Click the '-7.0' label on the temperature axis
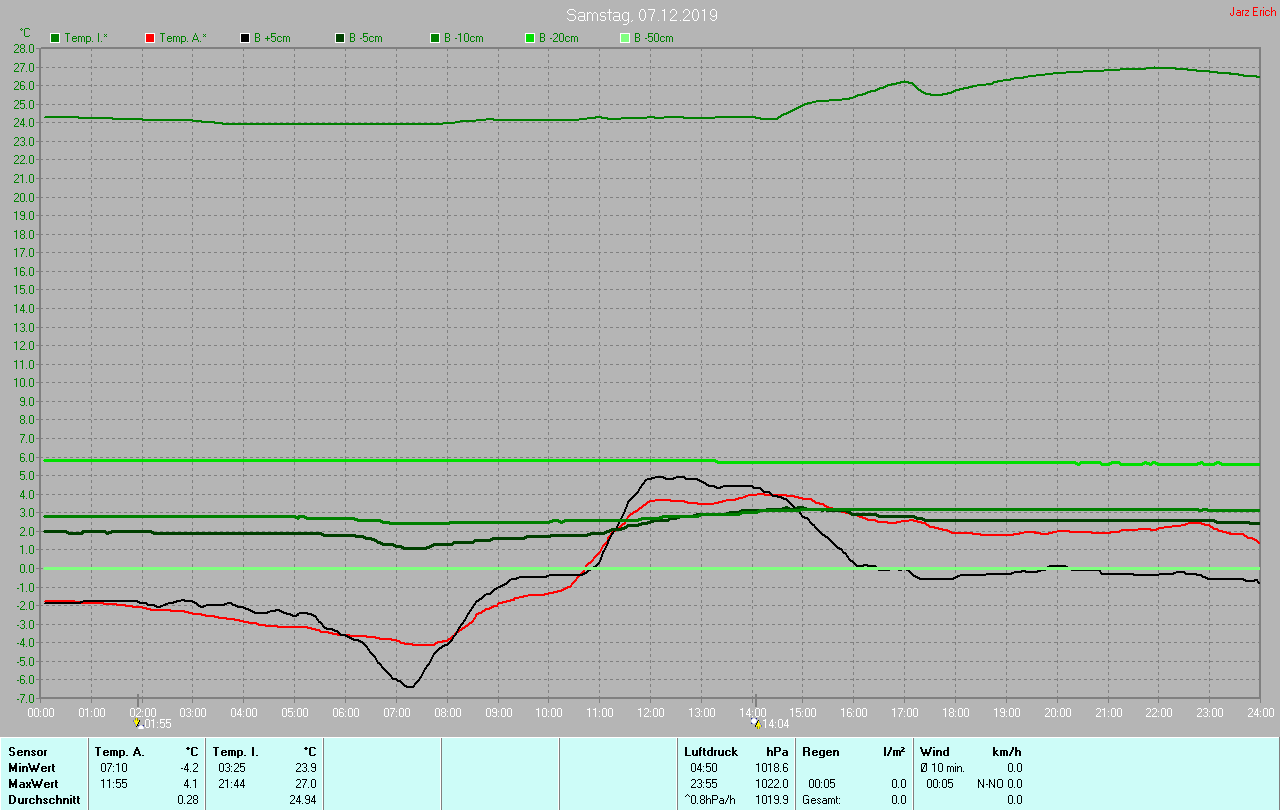The height and width of the screenshot is (810, 1280). coord(24,698)
